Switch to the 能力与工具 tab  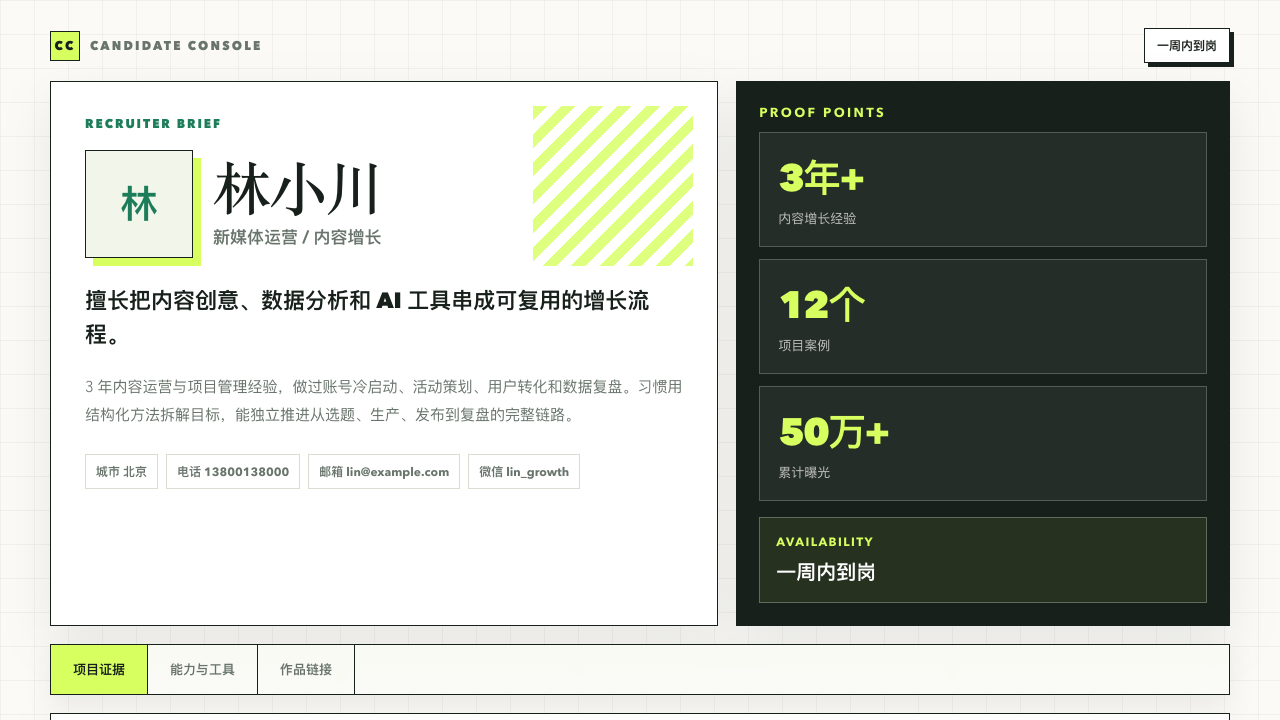203,670
